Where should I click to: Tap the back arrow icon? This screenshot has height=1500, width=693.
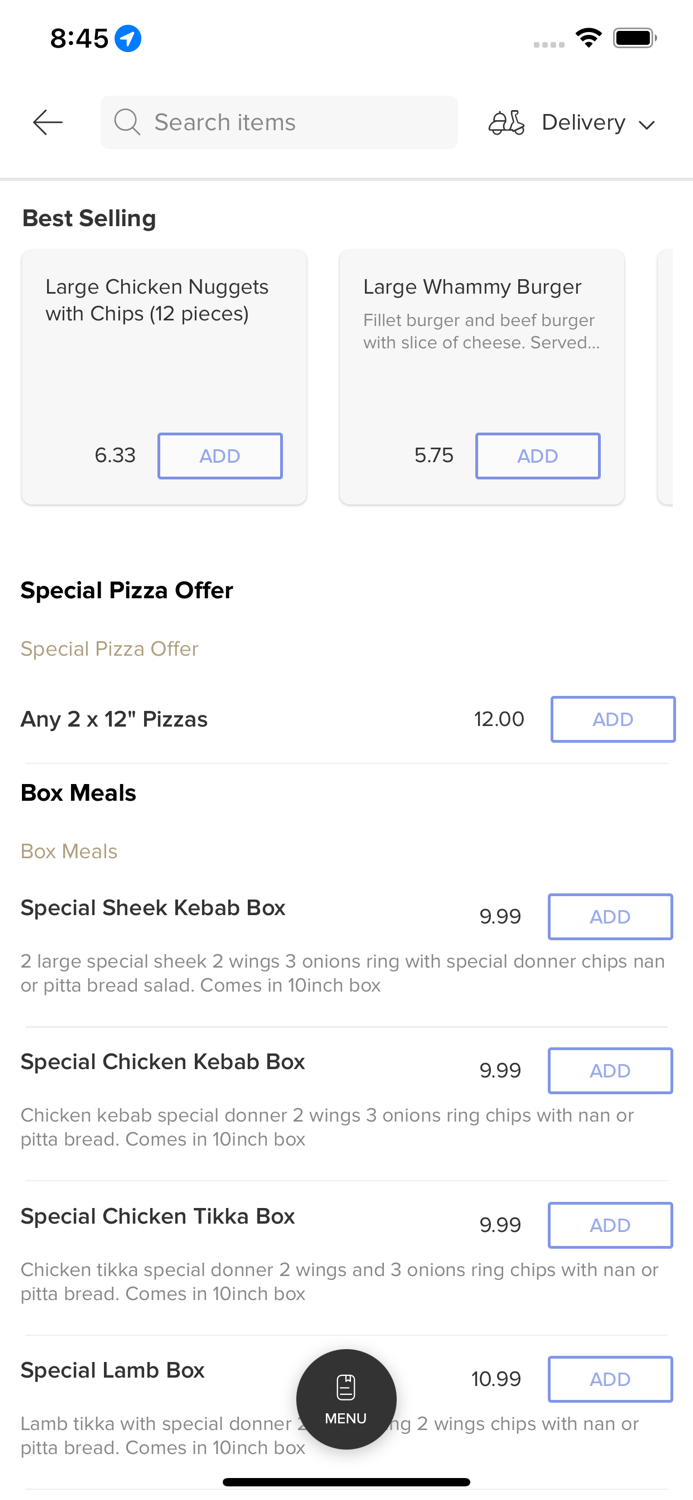[47, 122]
